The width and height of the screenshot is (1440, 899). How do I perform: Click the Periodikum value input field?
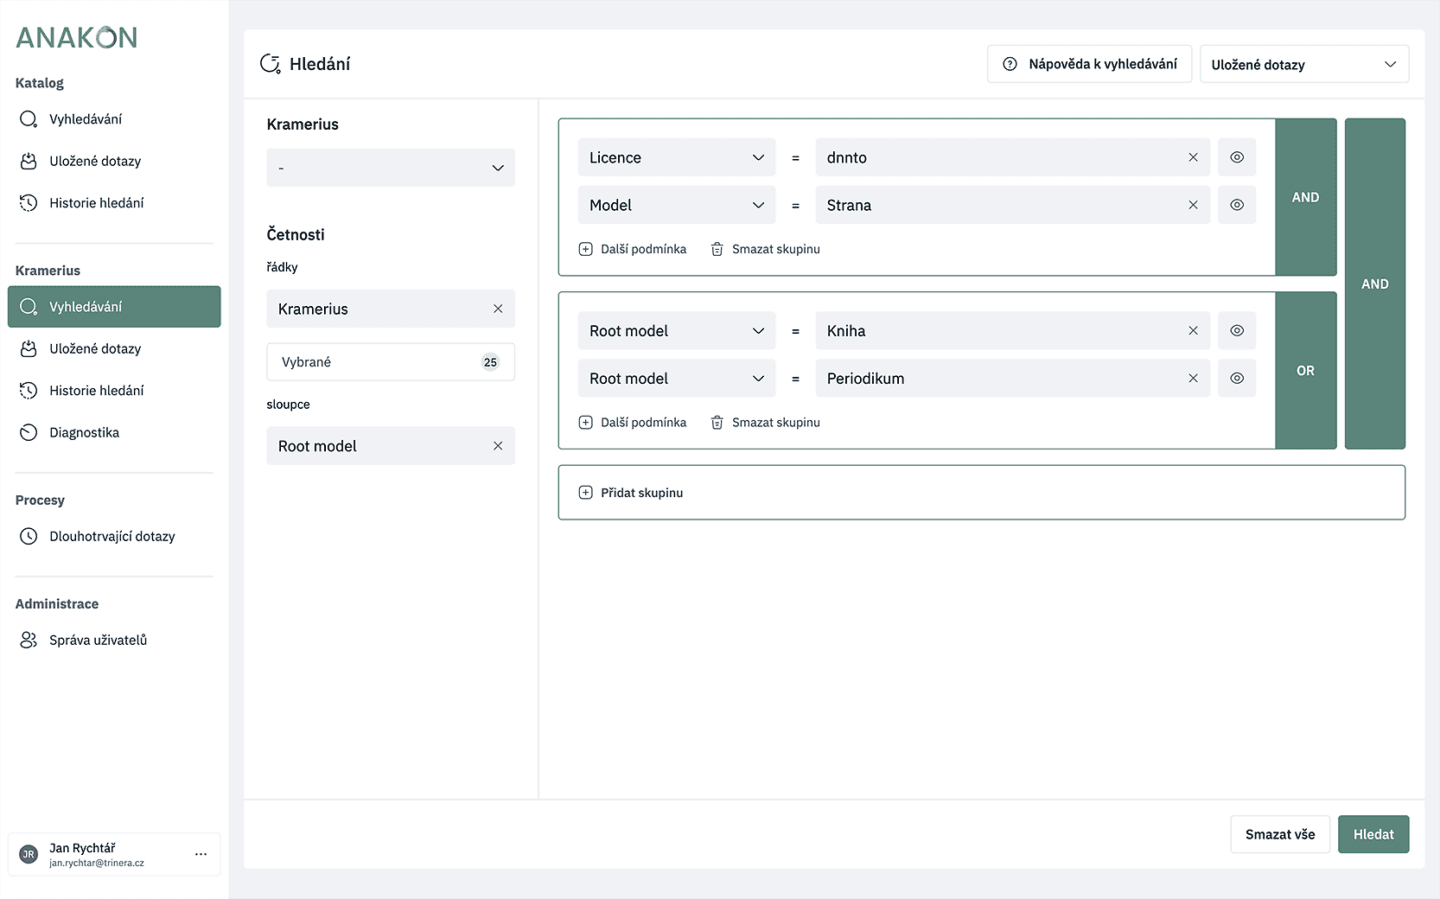point(1000,379)
